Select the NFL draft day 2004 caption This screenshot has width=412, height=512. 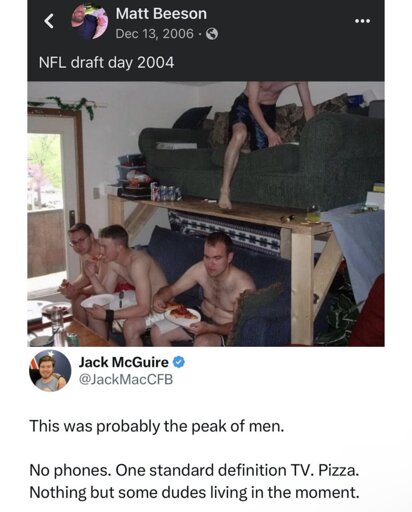coord(107,62)
